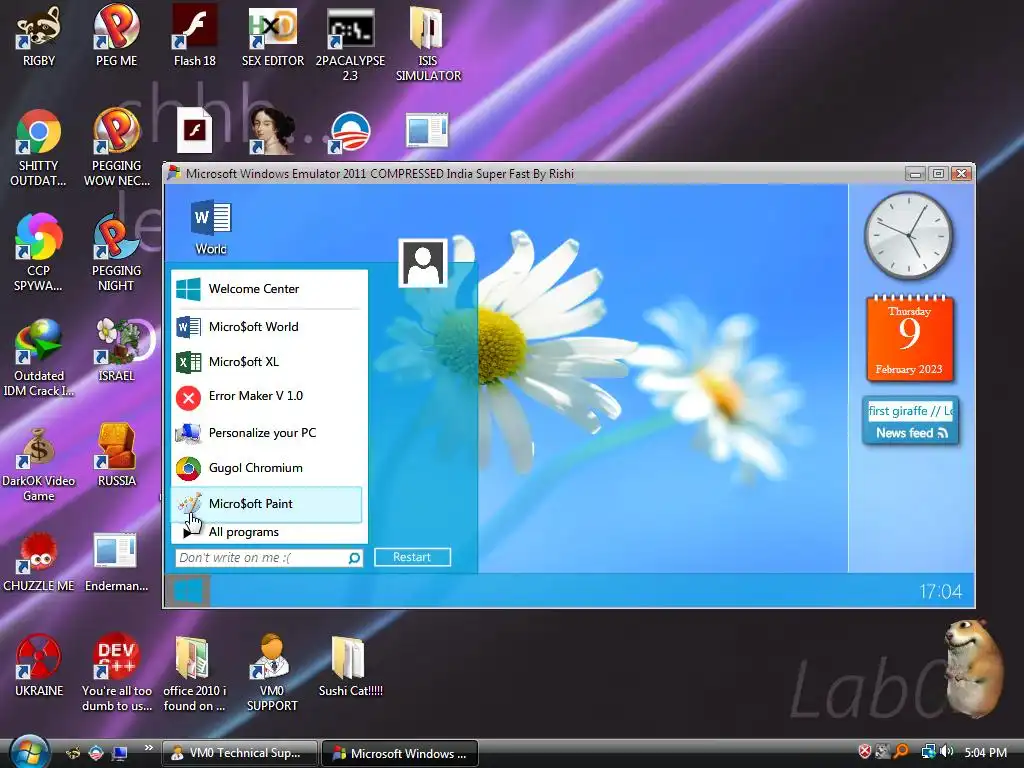Open the CCP SPYWA... desktop icon
This screenshot has height=768, width=1024.
click(39, 252)
